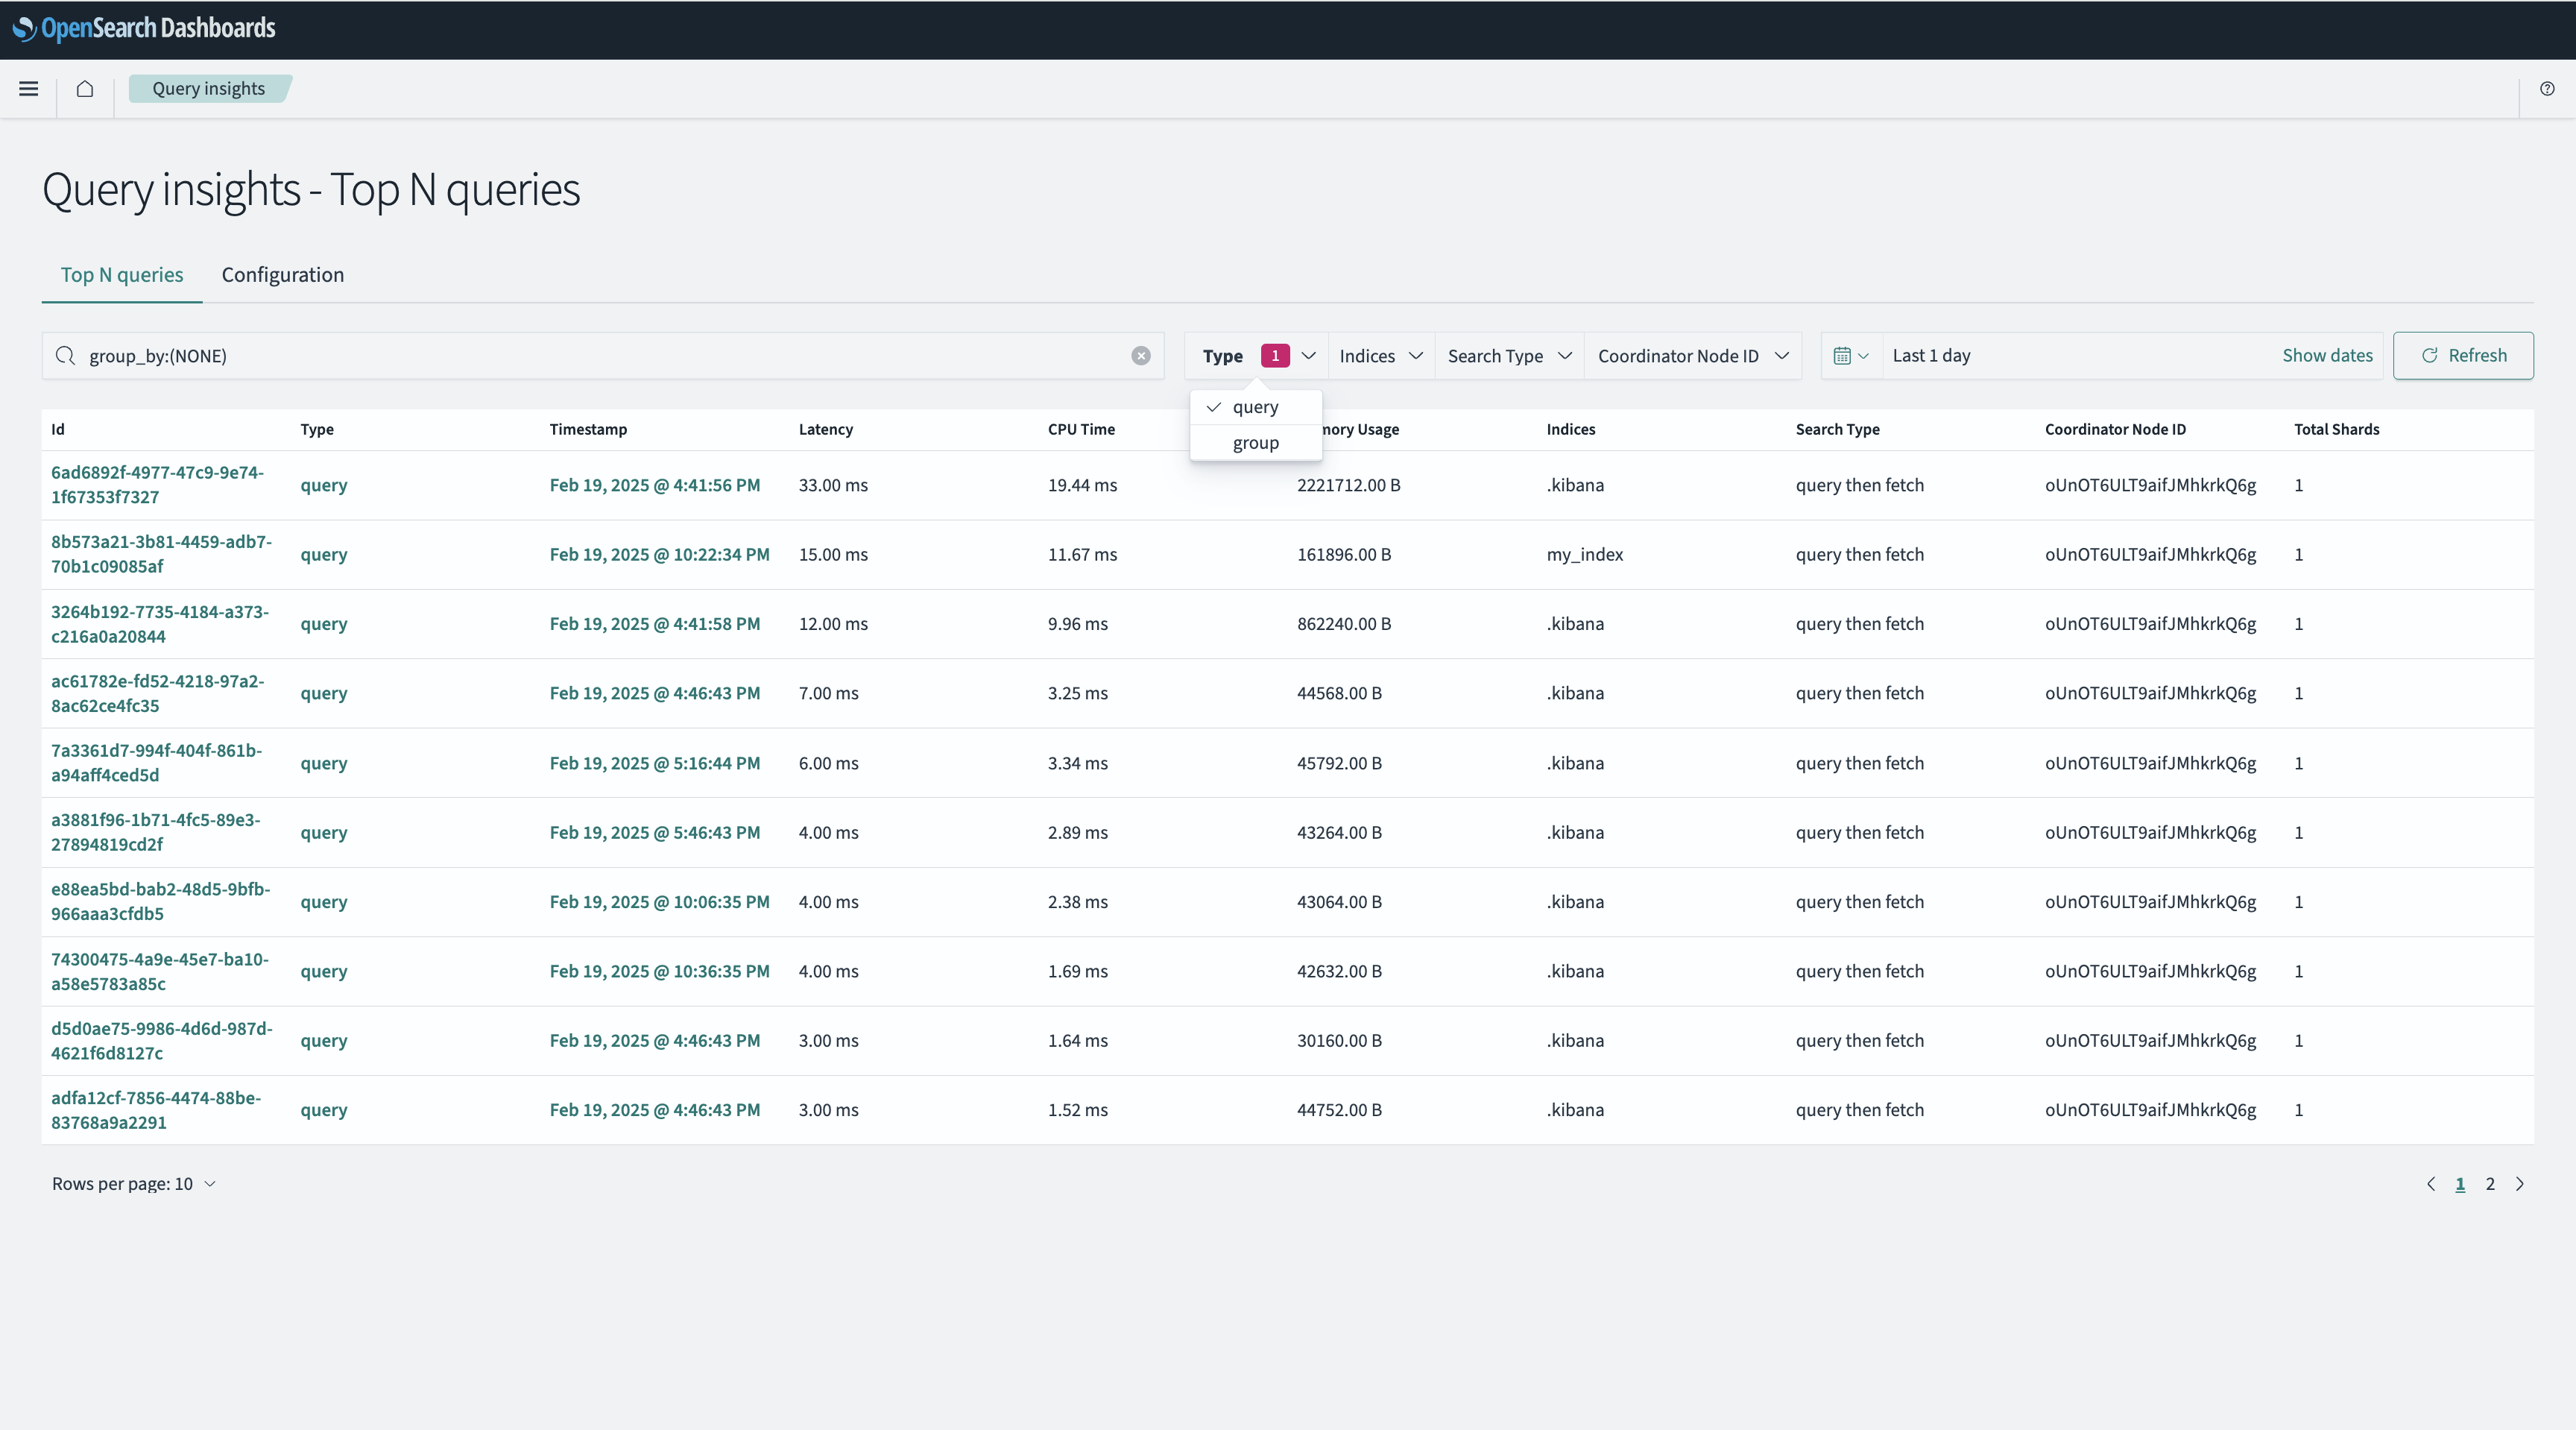Go to next page arrow

pos(2520,1184)
